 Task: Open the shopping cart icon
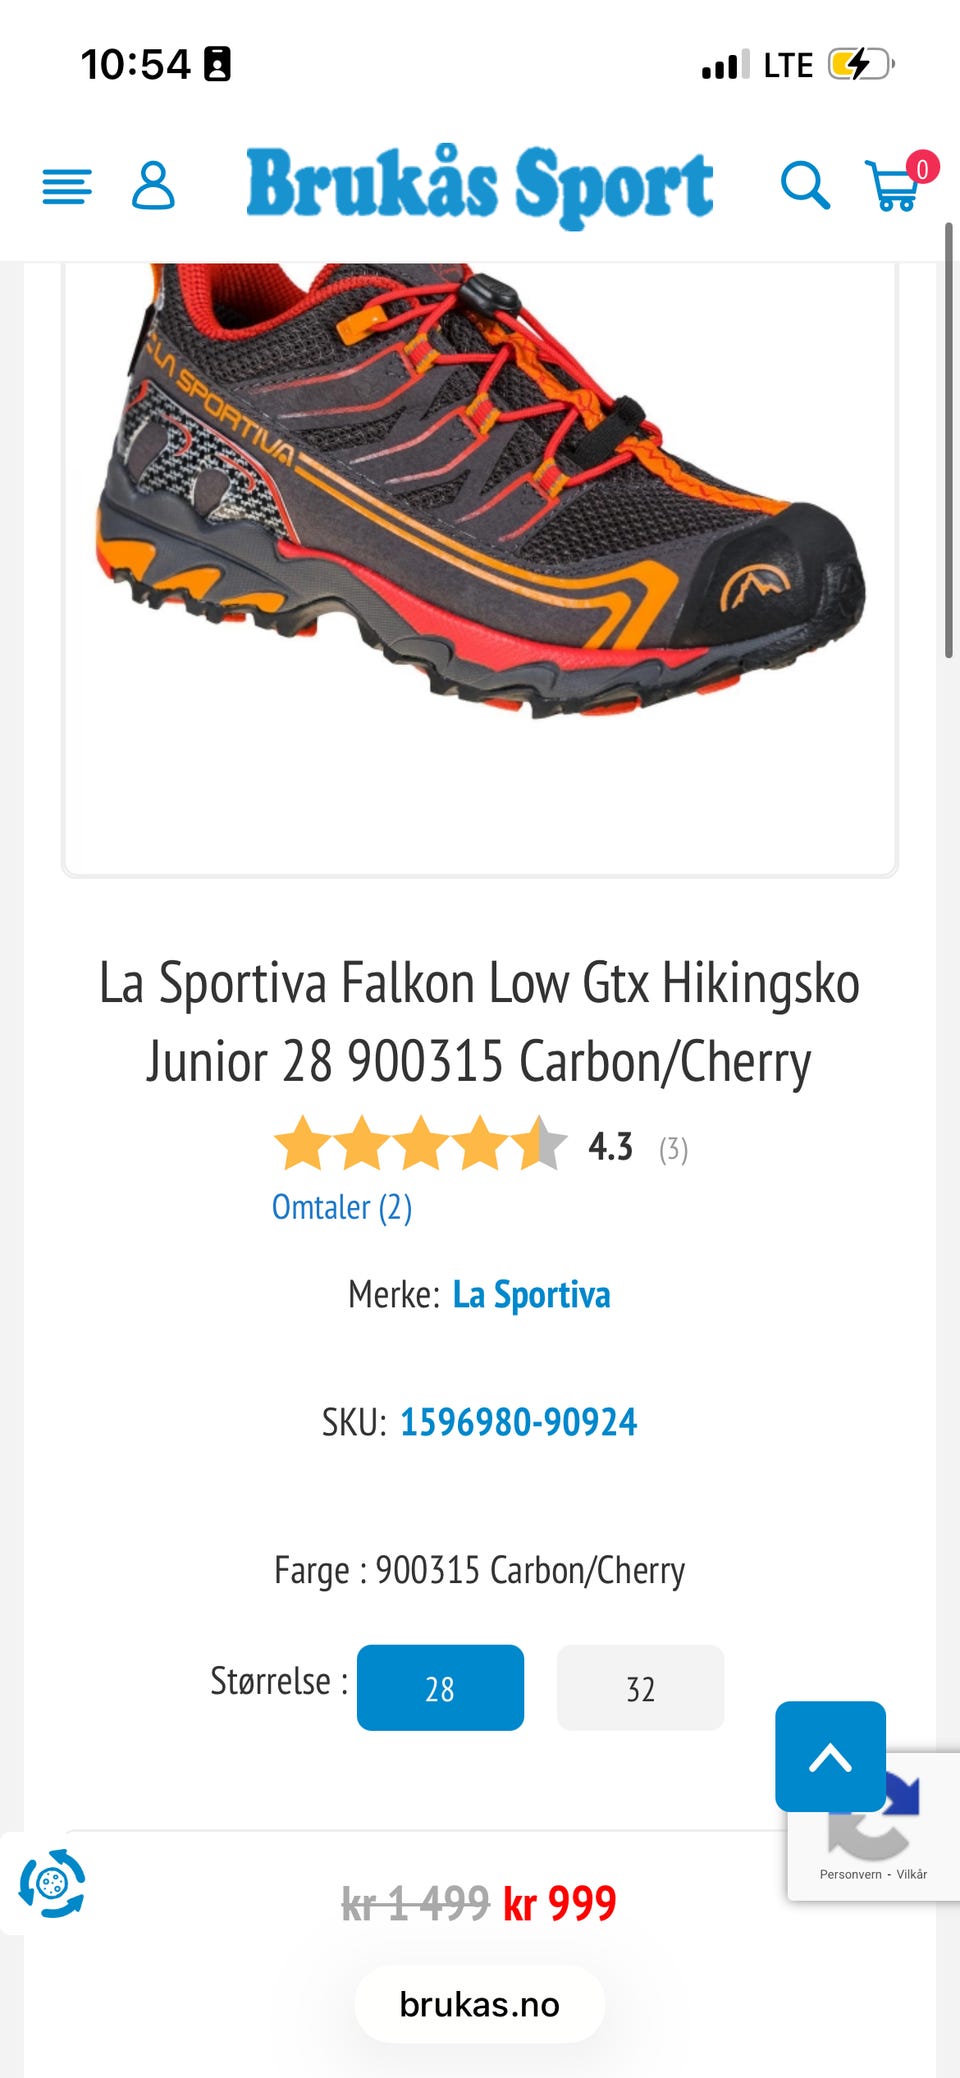click(892, 186)
